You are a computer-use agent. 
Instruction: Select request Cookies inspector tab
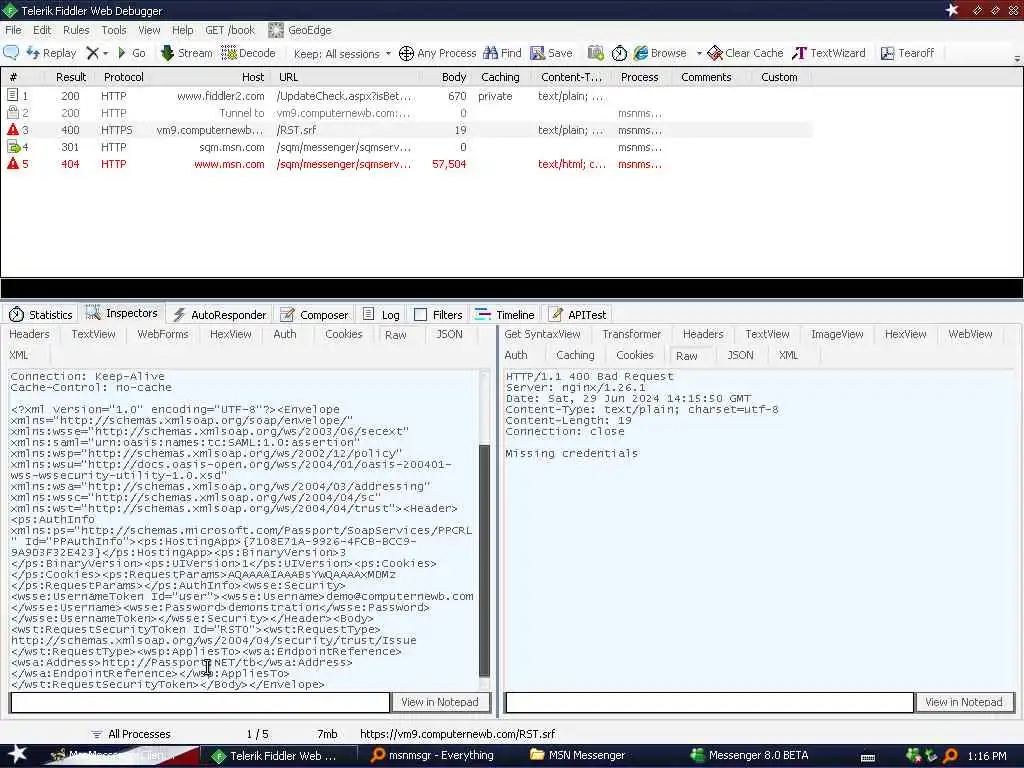pyautogui.click(x=344, y=334)
